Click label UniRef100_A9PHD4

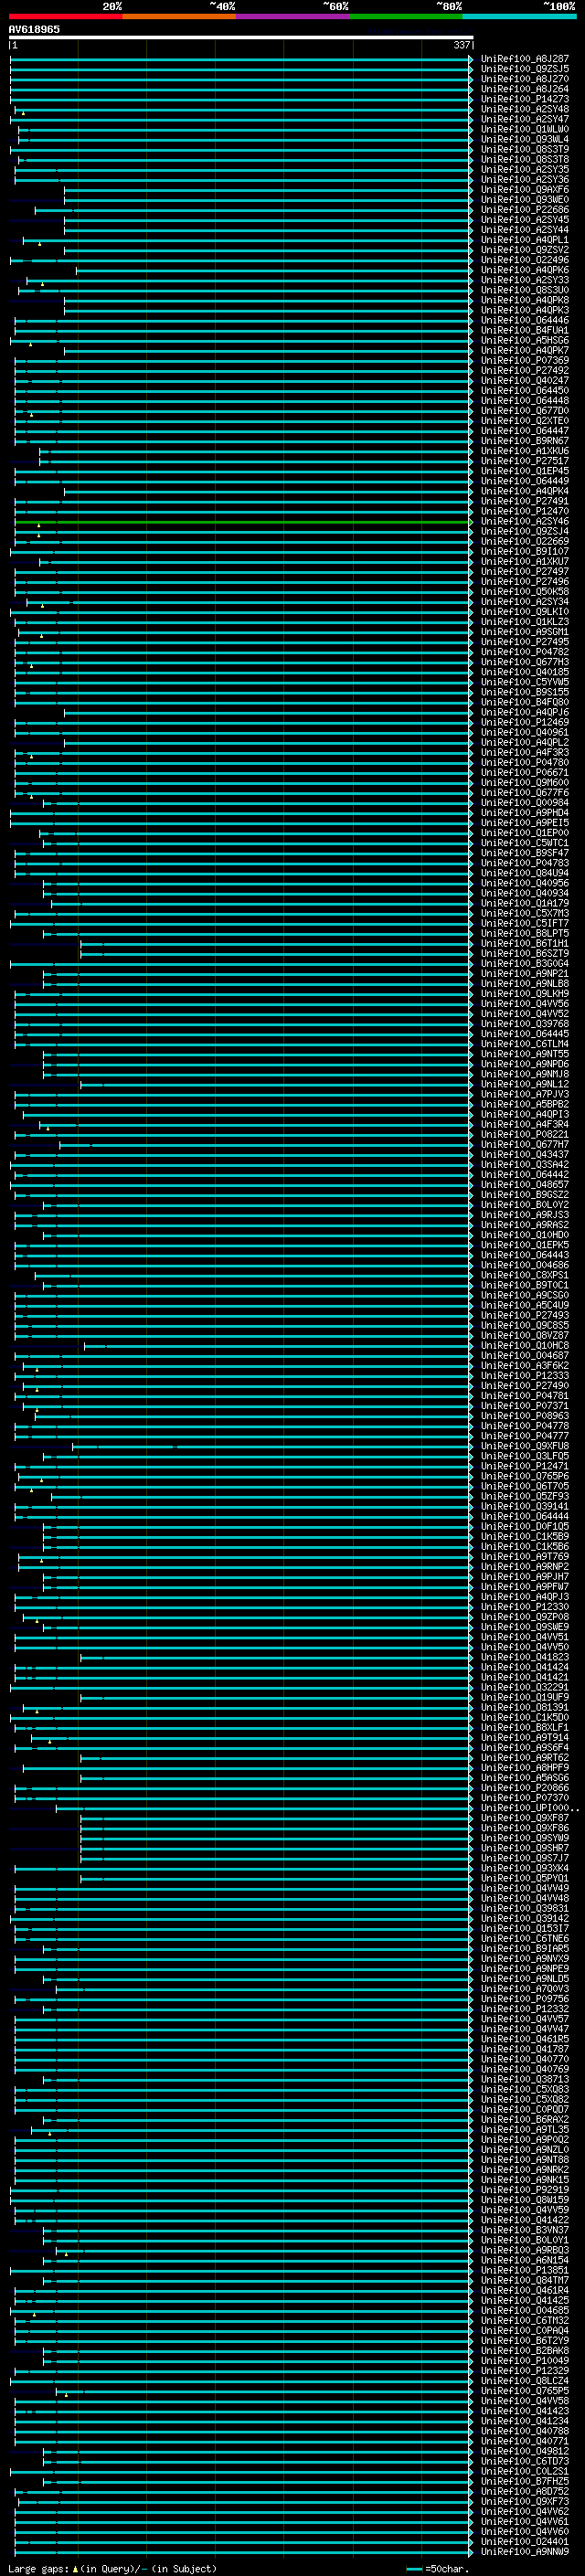(x=524, y=813)
